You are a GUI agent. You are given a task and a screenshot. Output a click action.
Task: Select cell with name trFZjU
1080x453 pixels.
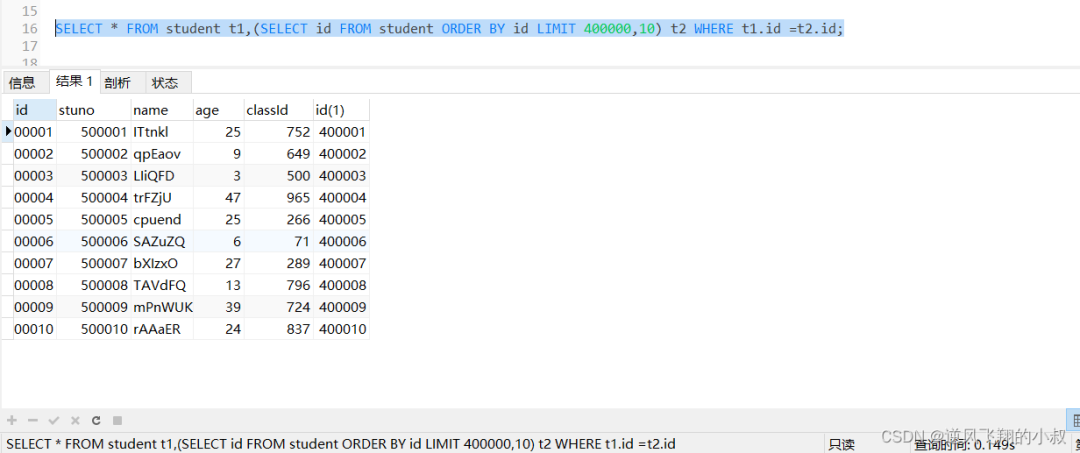coord(162,198)
